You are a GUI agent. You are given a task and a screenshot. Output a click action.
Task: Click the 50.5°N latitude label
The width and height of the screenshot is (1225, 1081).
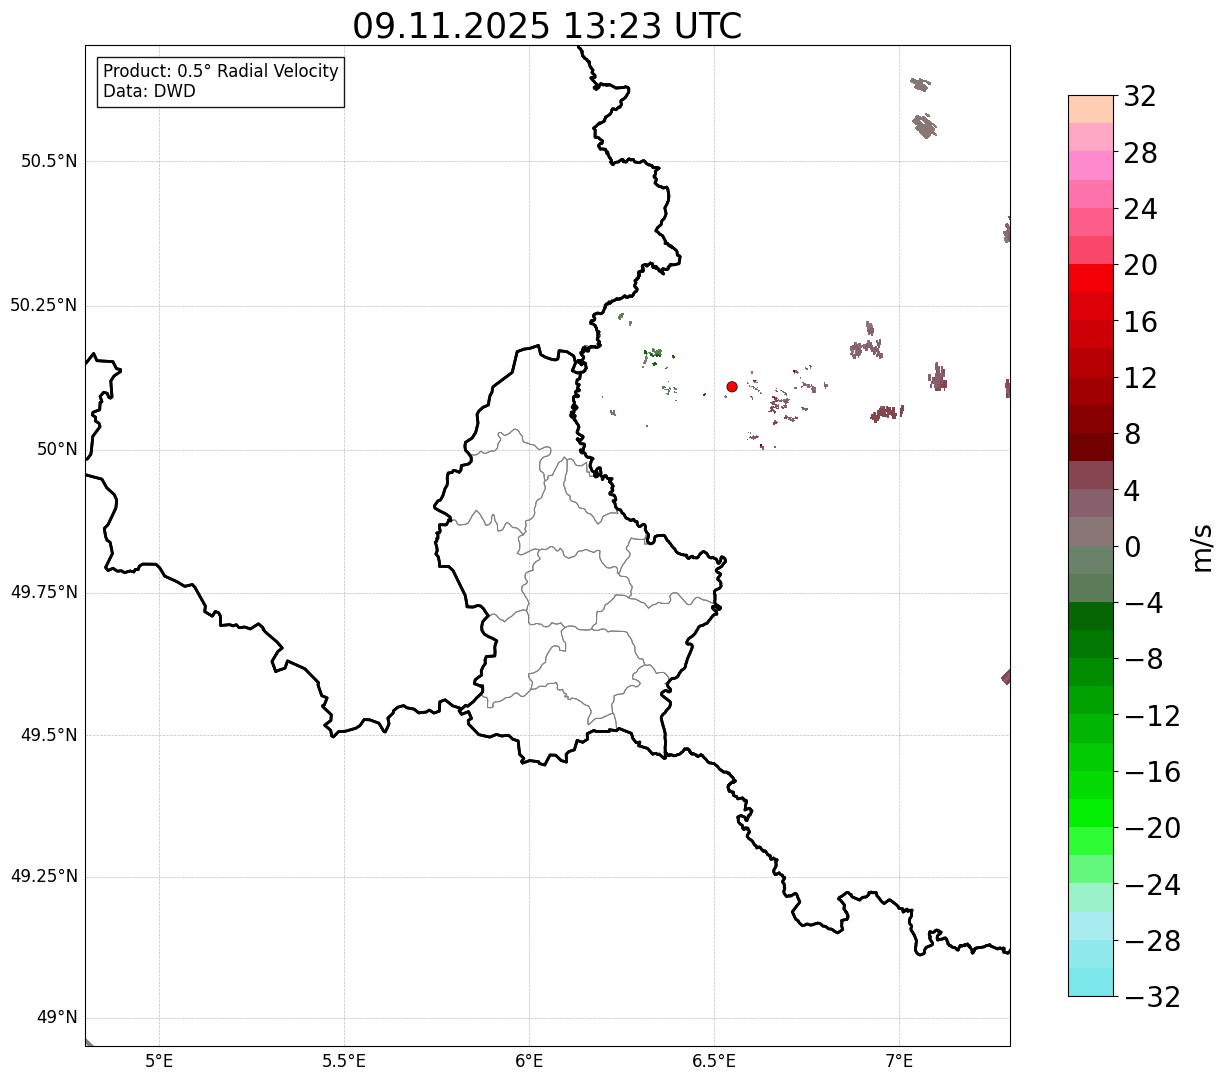pyautogui.click(x=49, y=161)
